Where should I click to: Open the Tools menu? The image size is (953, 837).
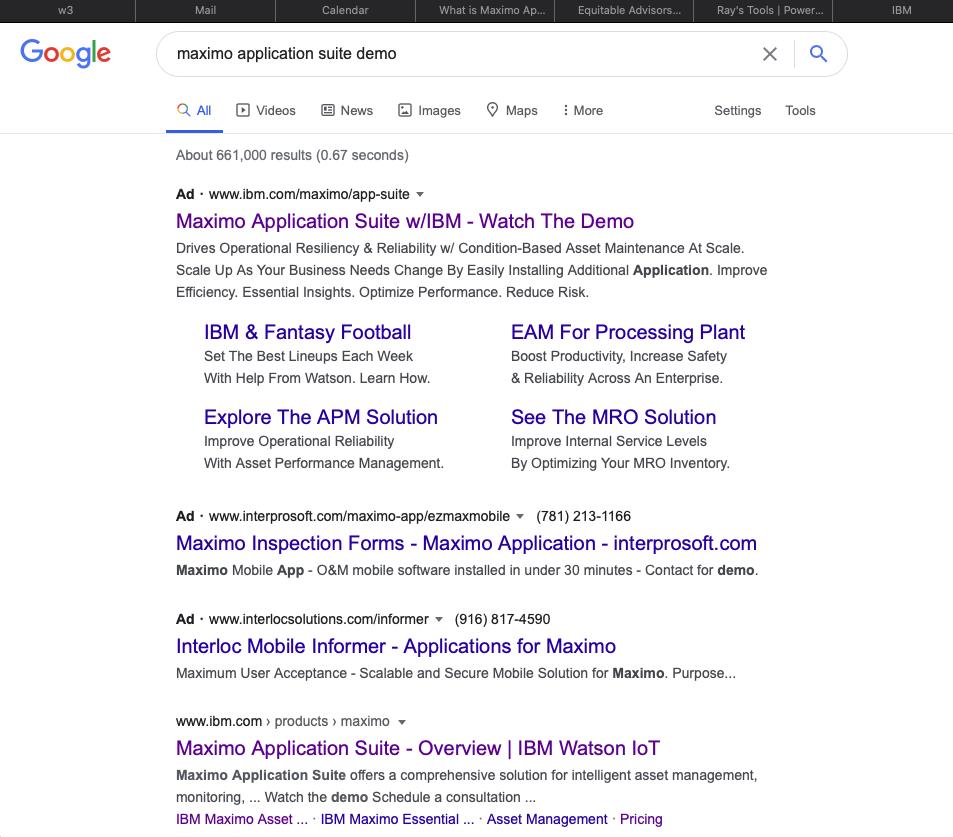pos(800,110)
